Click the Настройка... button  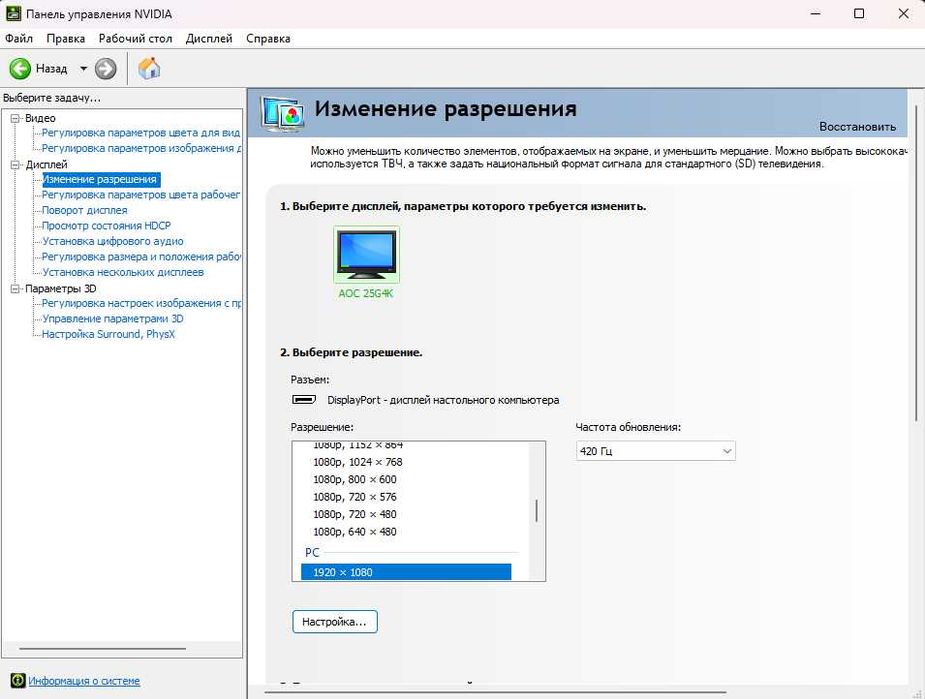[334, 622]
